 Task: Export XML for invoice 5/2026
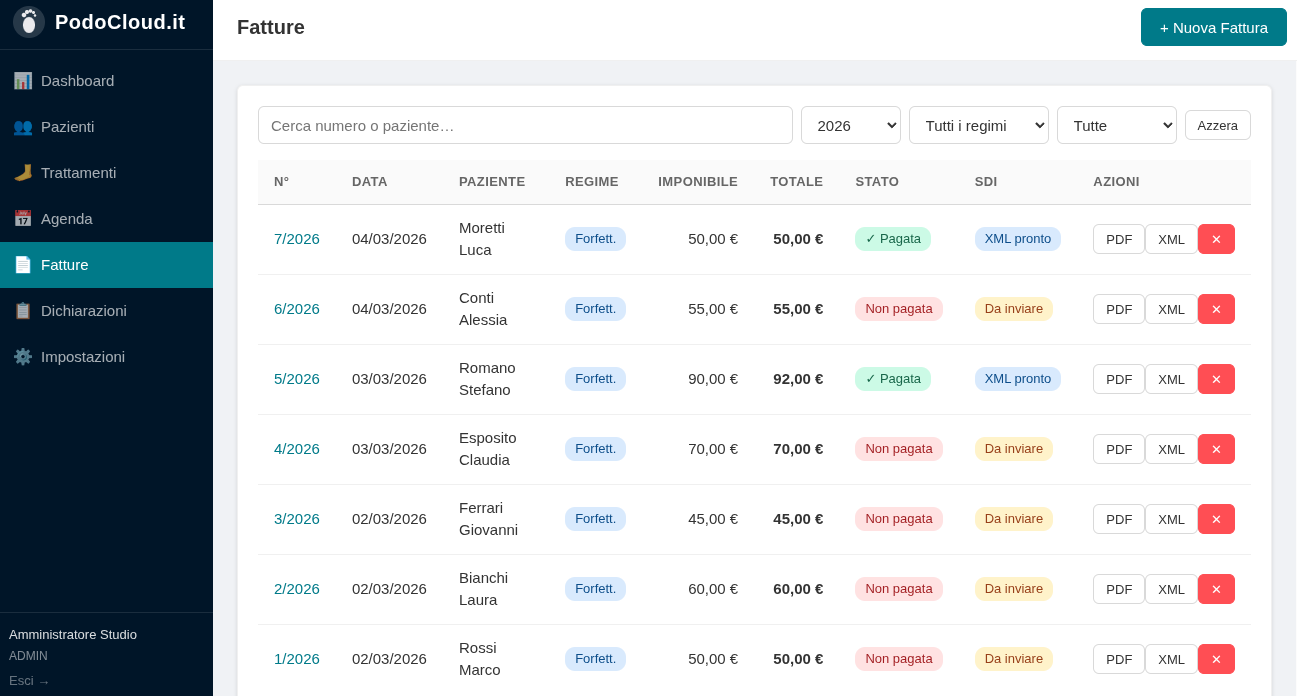point(1171,379)
